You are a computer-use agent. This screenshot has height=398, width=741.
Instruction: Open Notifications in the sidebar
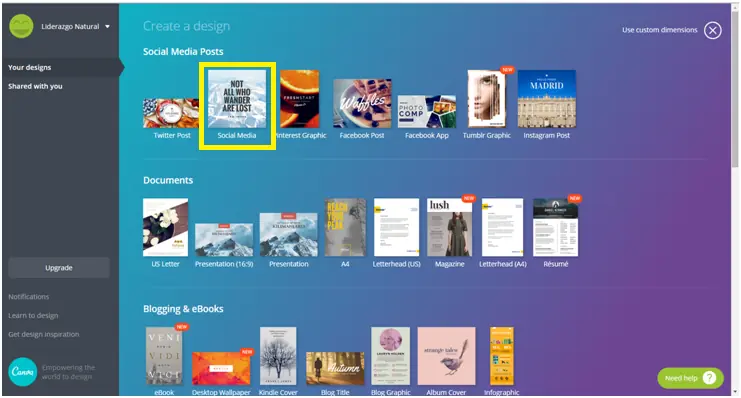point(28,296)
